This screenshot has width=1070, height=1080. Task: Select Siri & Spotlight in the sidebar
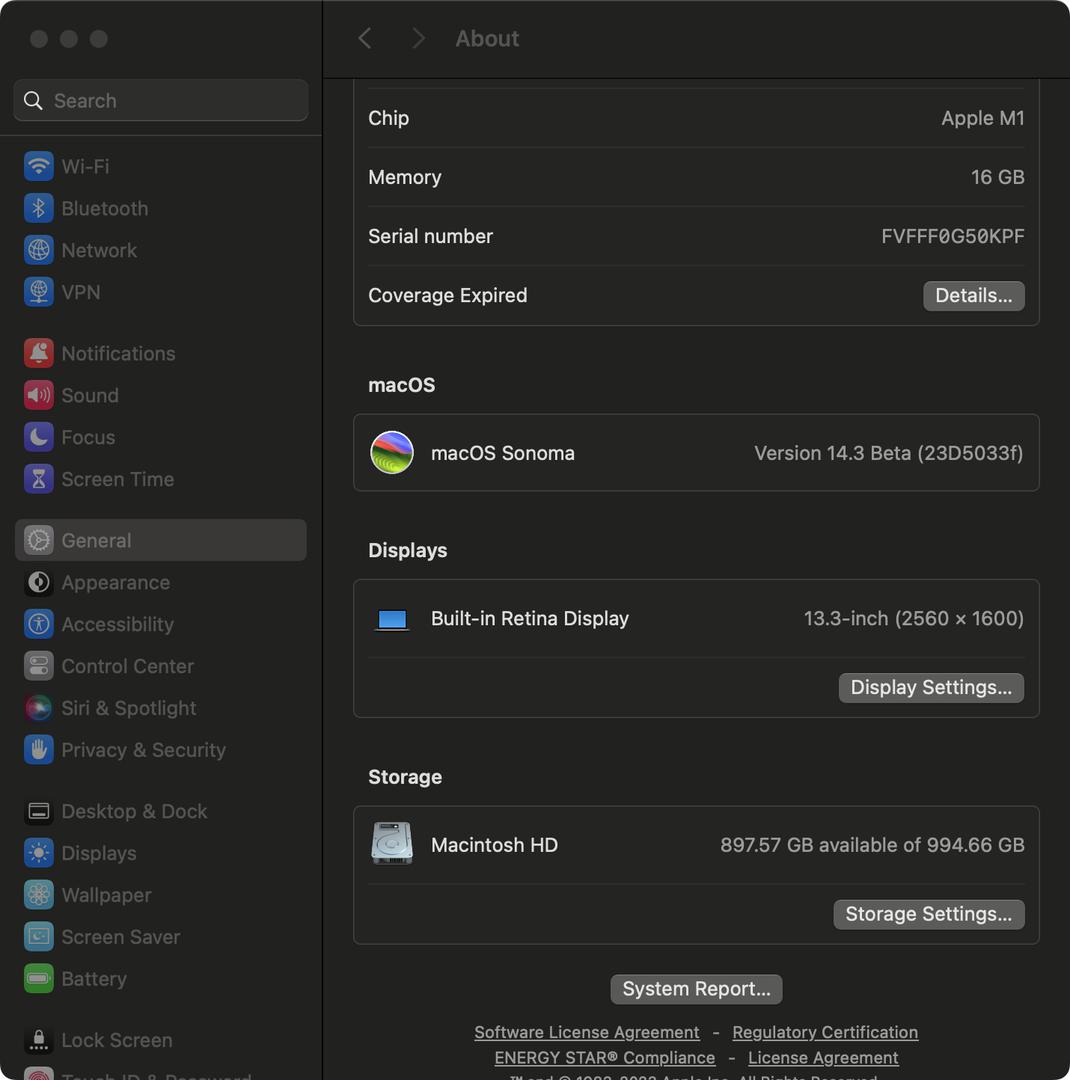point(161,708)
